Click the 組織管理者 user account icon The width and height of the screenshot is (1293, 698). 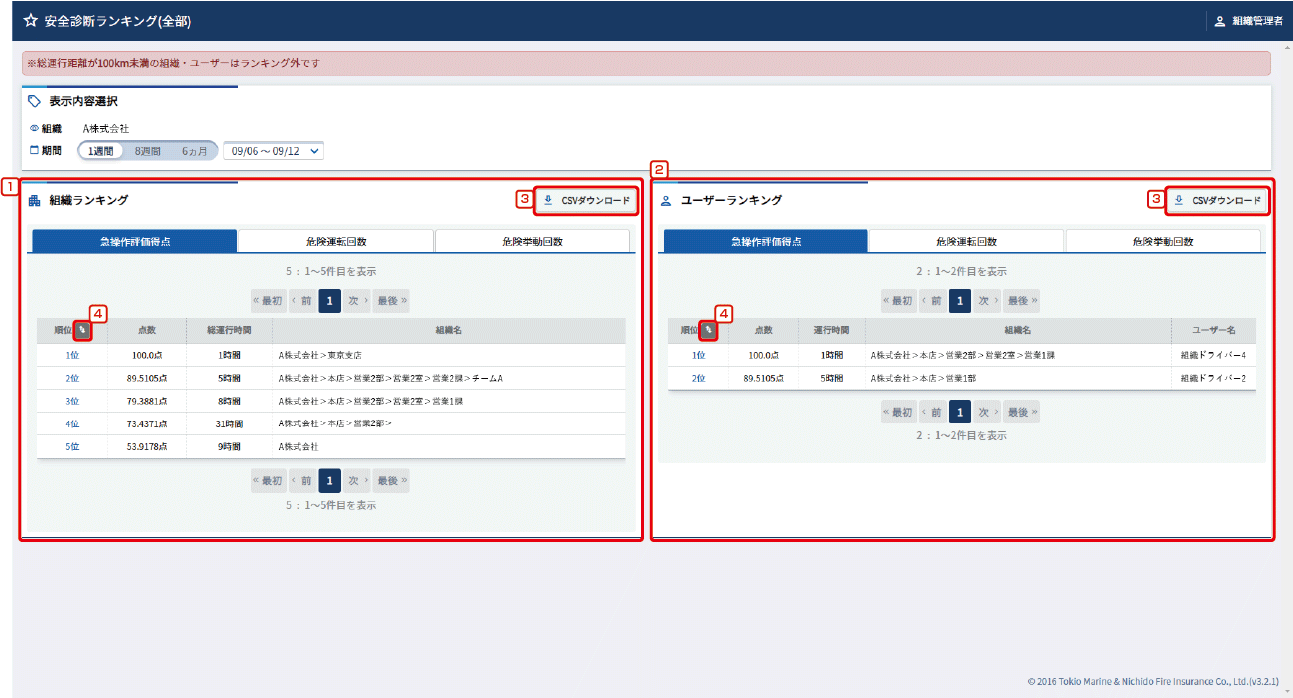(1219, 21)
